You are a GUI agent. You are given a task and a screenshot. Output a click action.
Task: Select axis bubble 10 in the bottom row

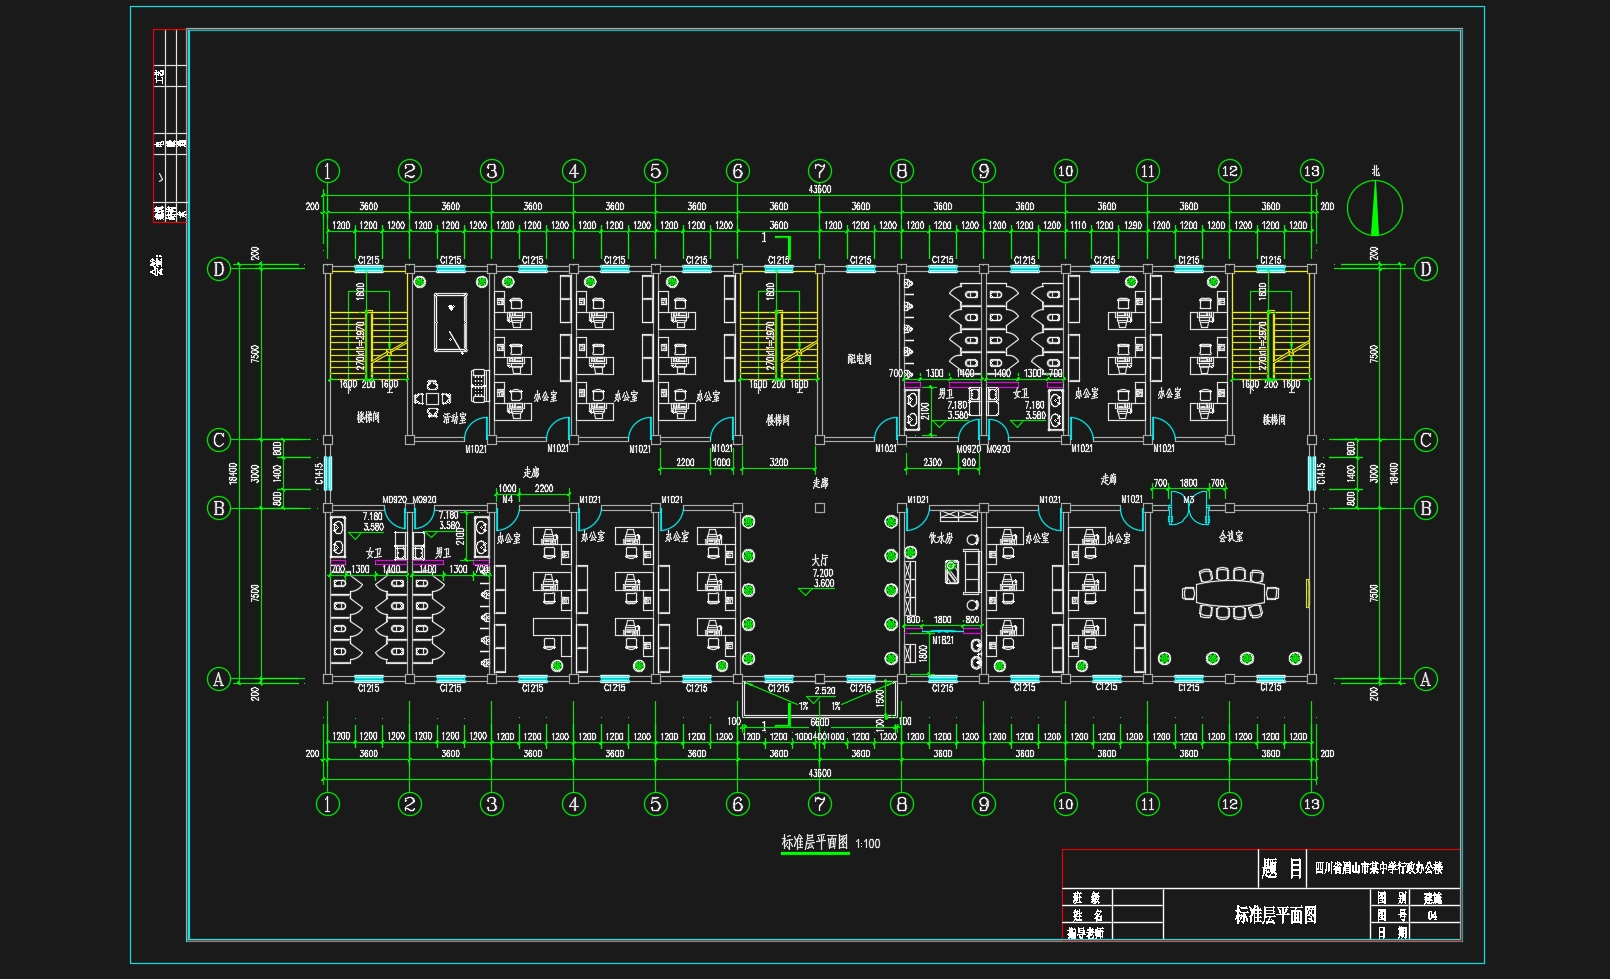coord(1066,804)
